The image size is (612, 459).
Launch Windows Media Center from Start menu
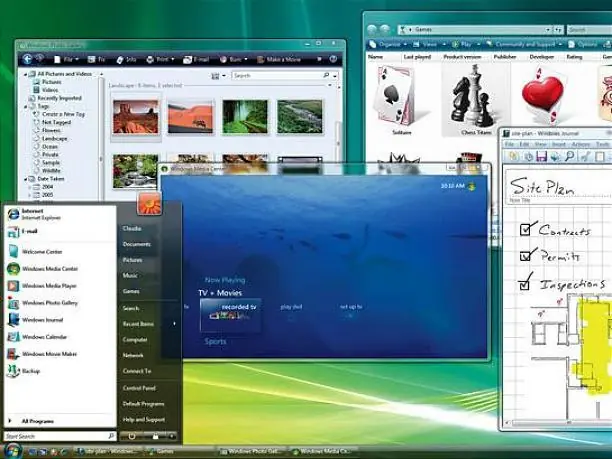[x=43, y=269]
